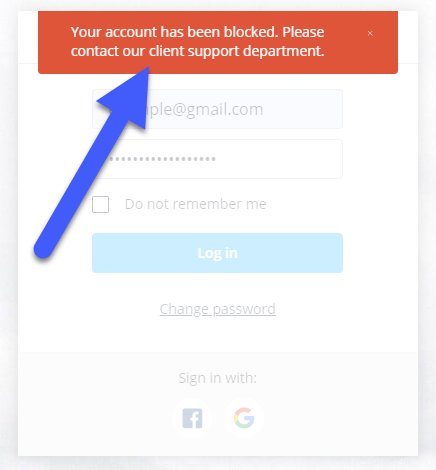Click the Do not remember me label

(x=195, y=204)
